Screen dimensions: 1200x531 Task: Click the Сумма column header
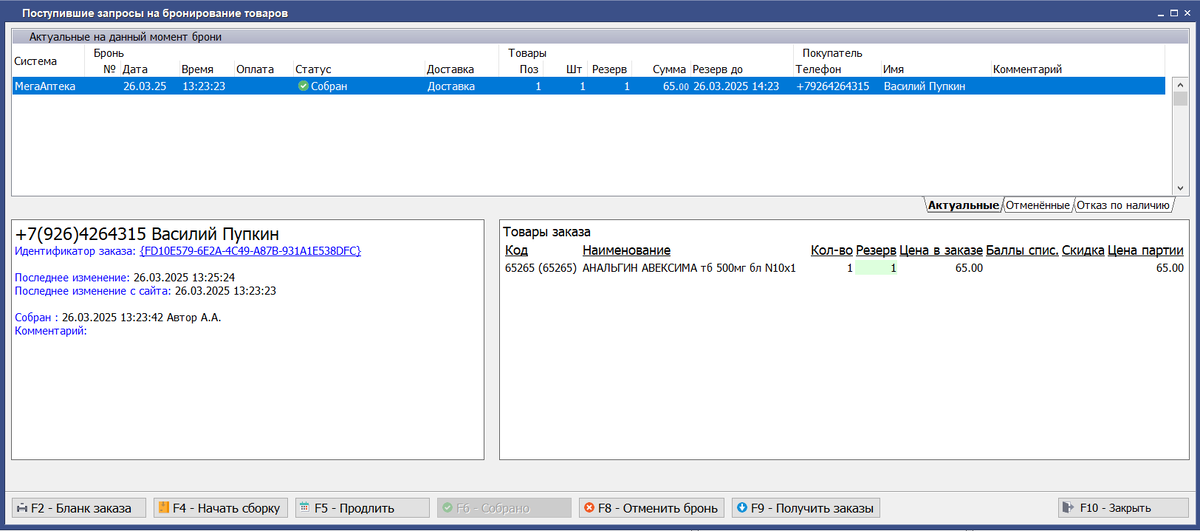(669, 70)
